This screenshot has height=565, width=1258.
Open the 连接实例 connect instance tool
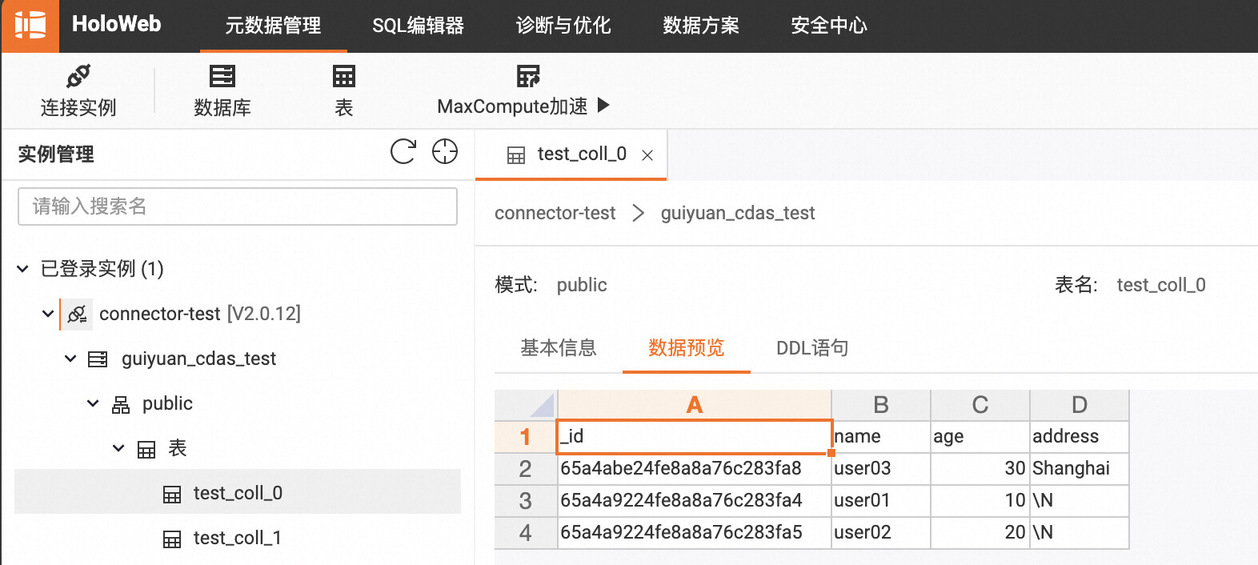(x=78, y=91)
